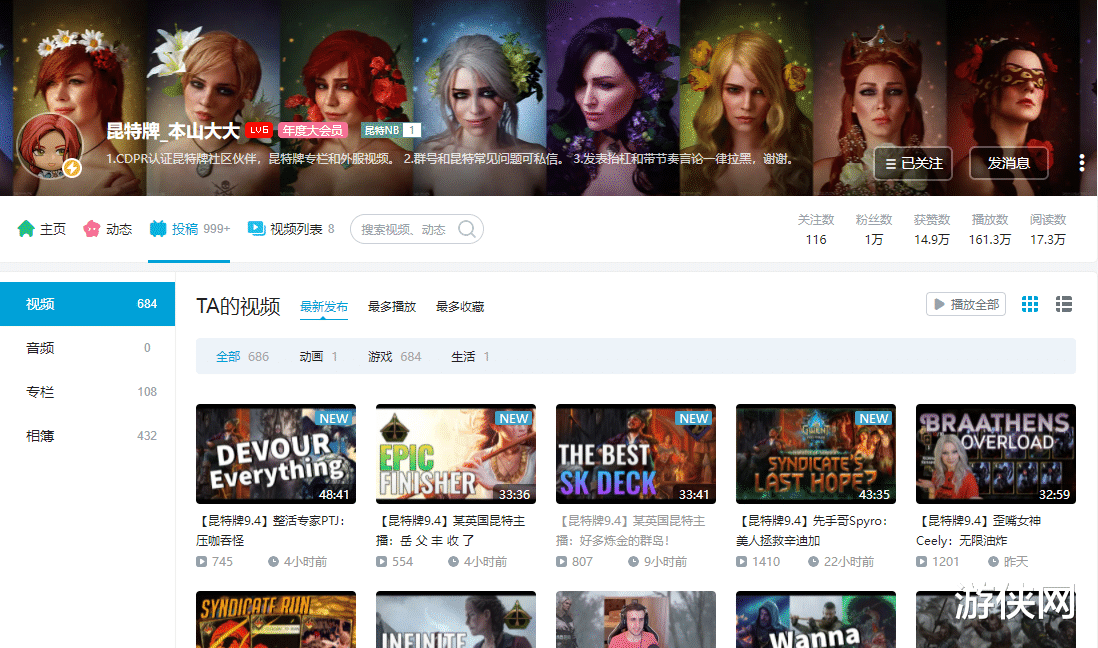Click the 昆特NB fan medal badge
The image size is (1098, 648).
coord(391,130)
